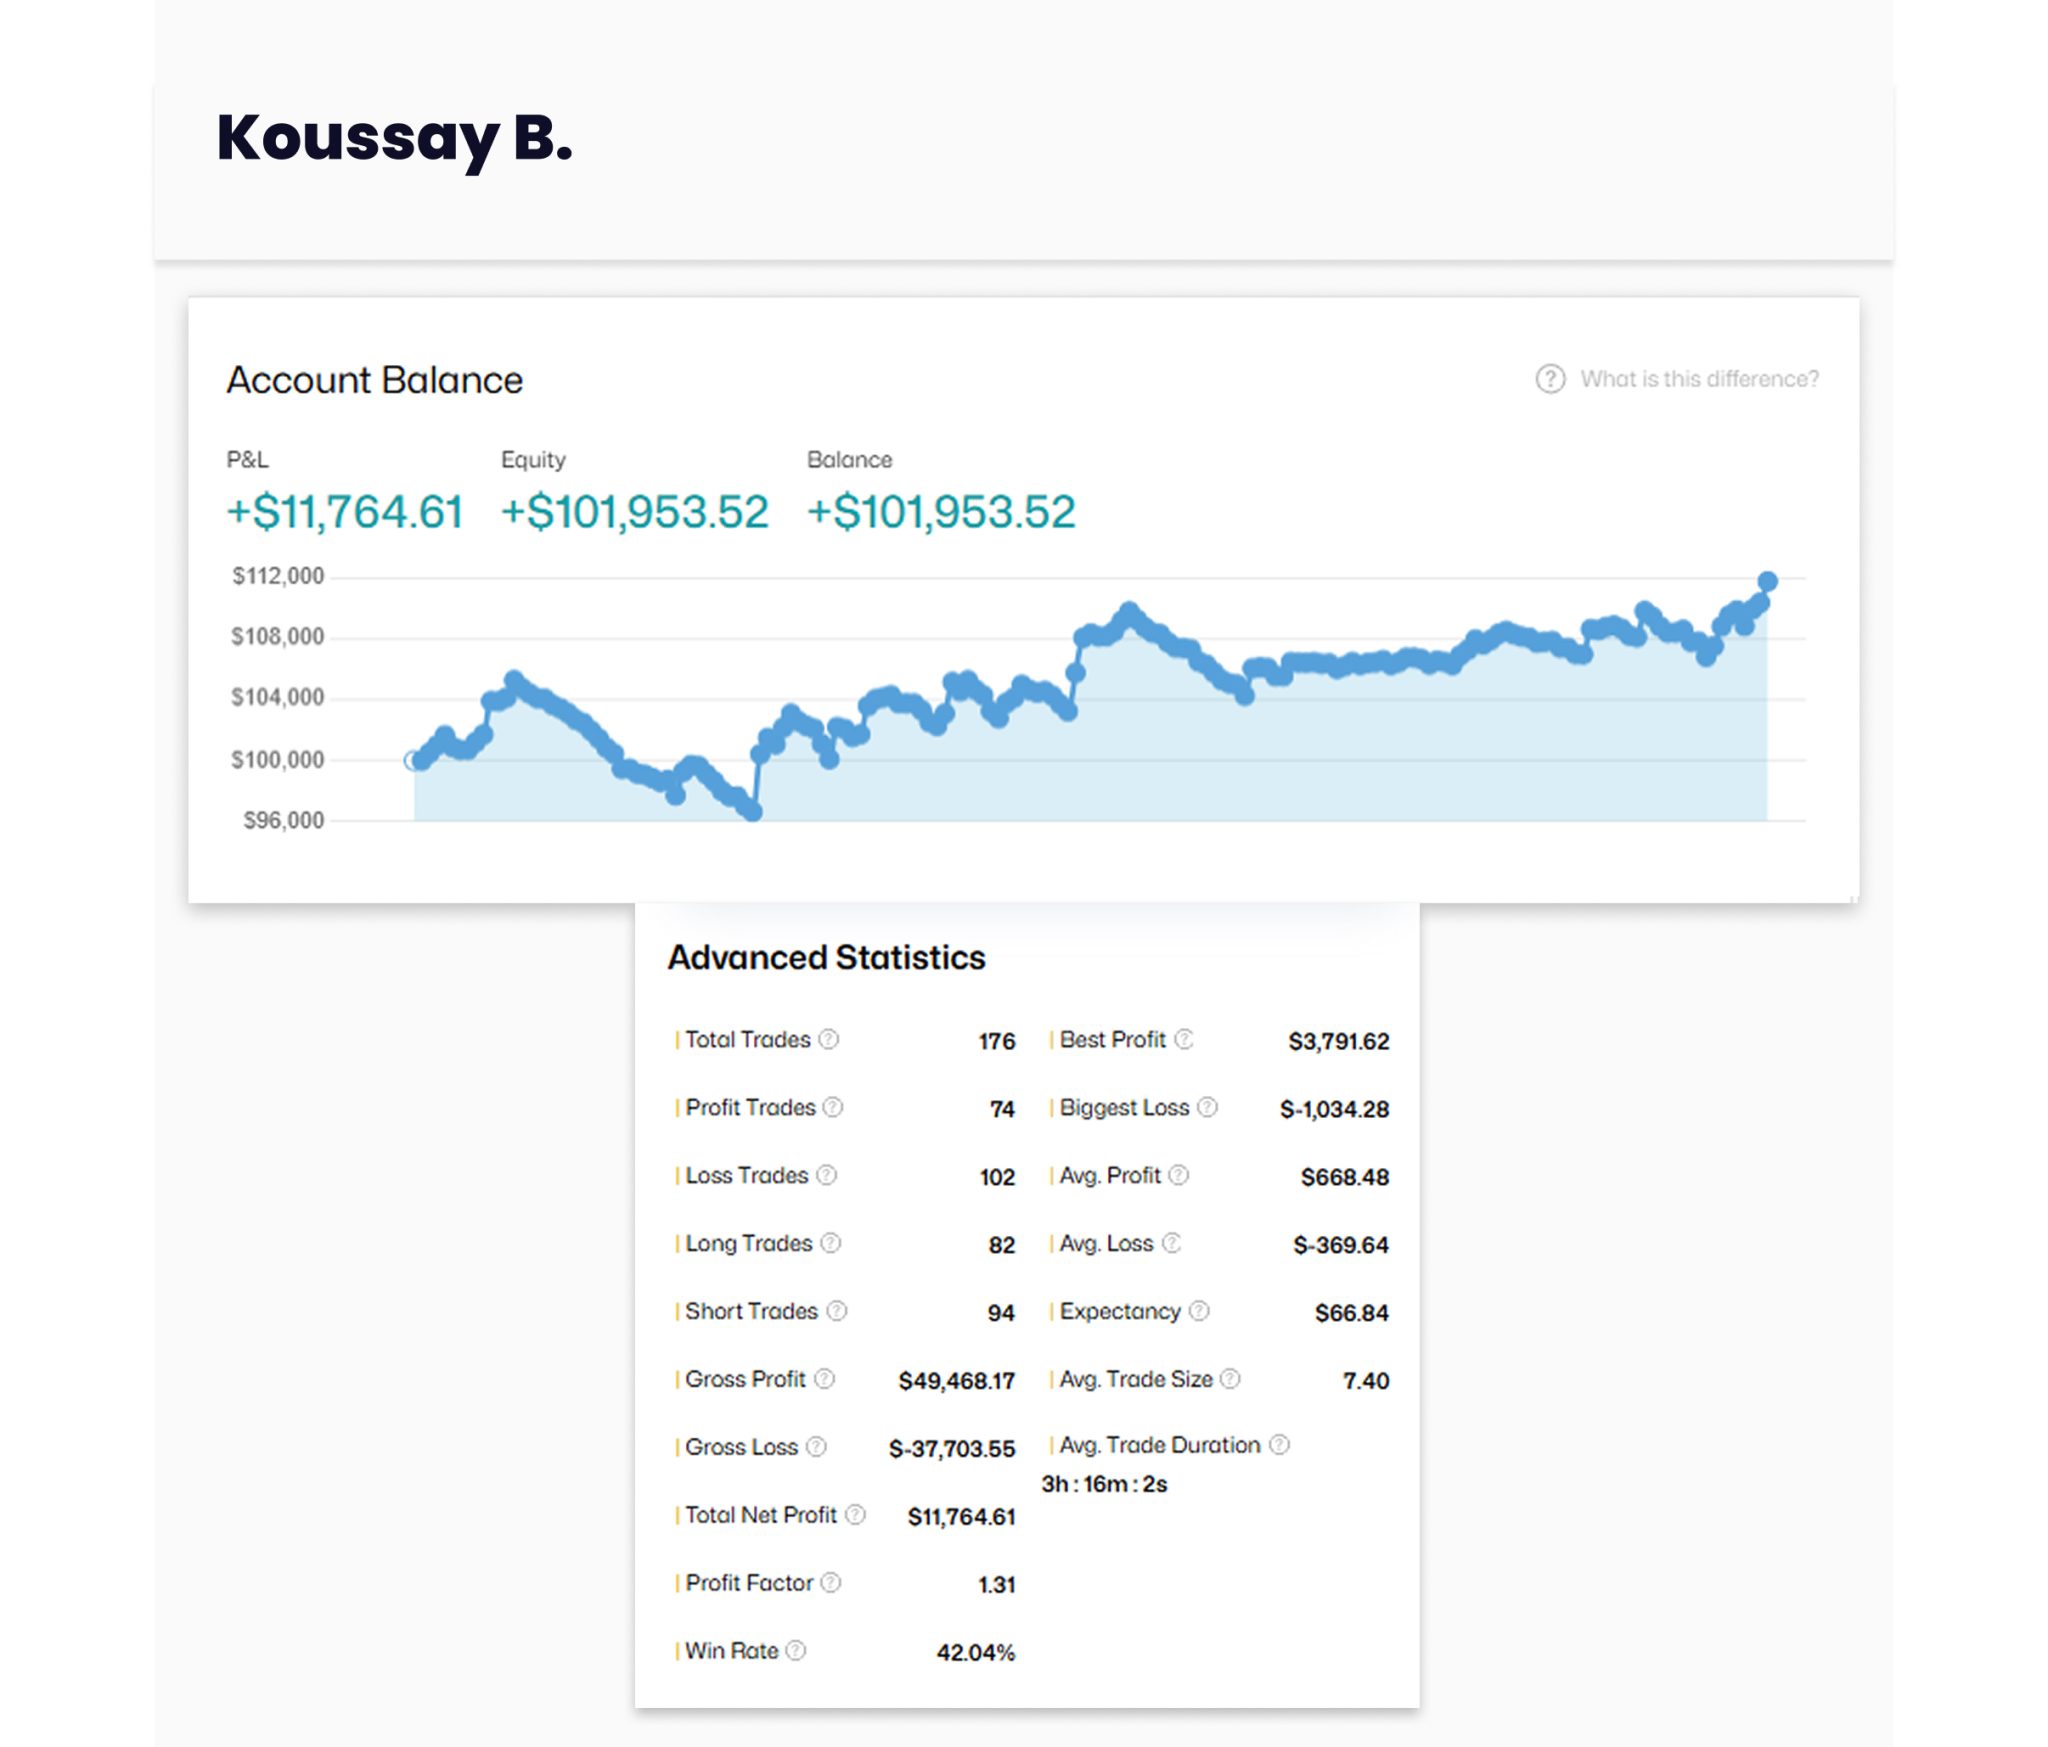
Task: Click help icon beside Profit Trades
Action: [833, 1107]
